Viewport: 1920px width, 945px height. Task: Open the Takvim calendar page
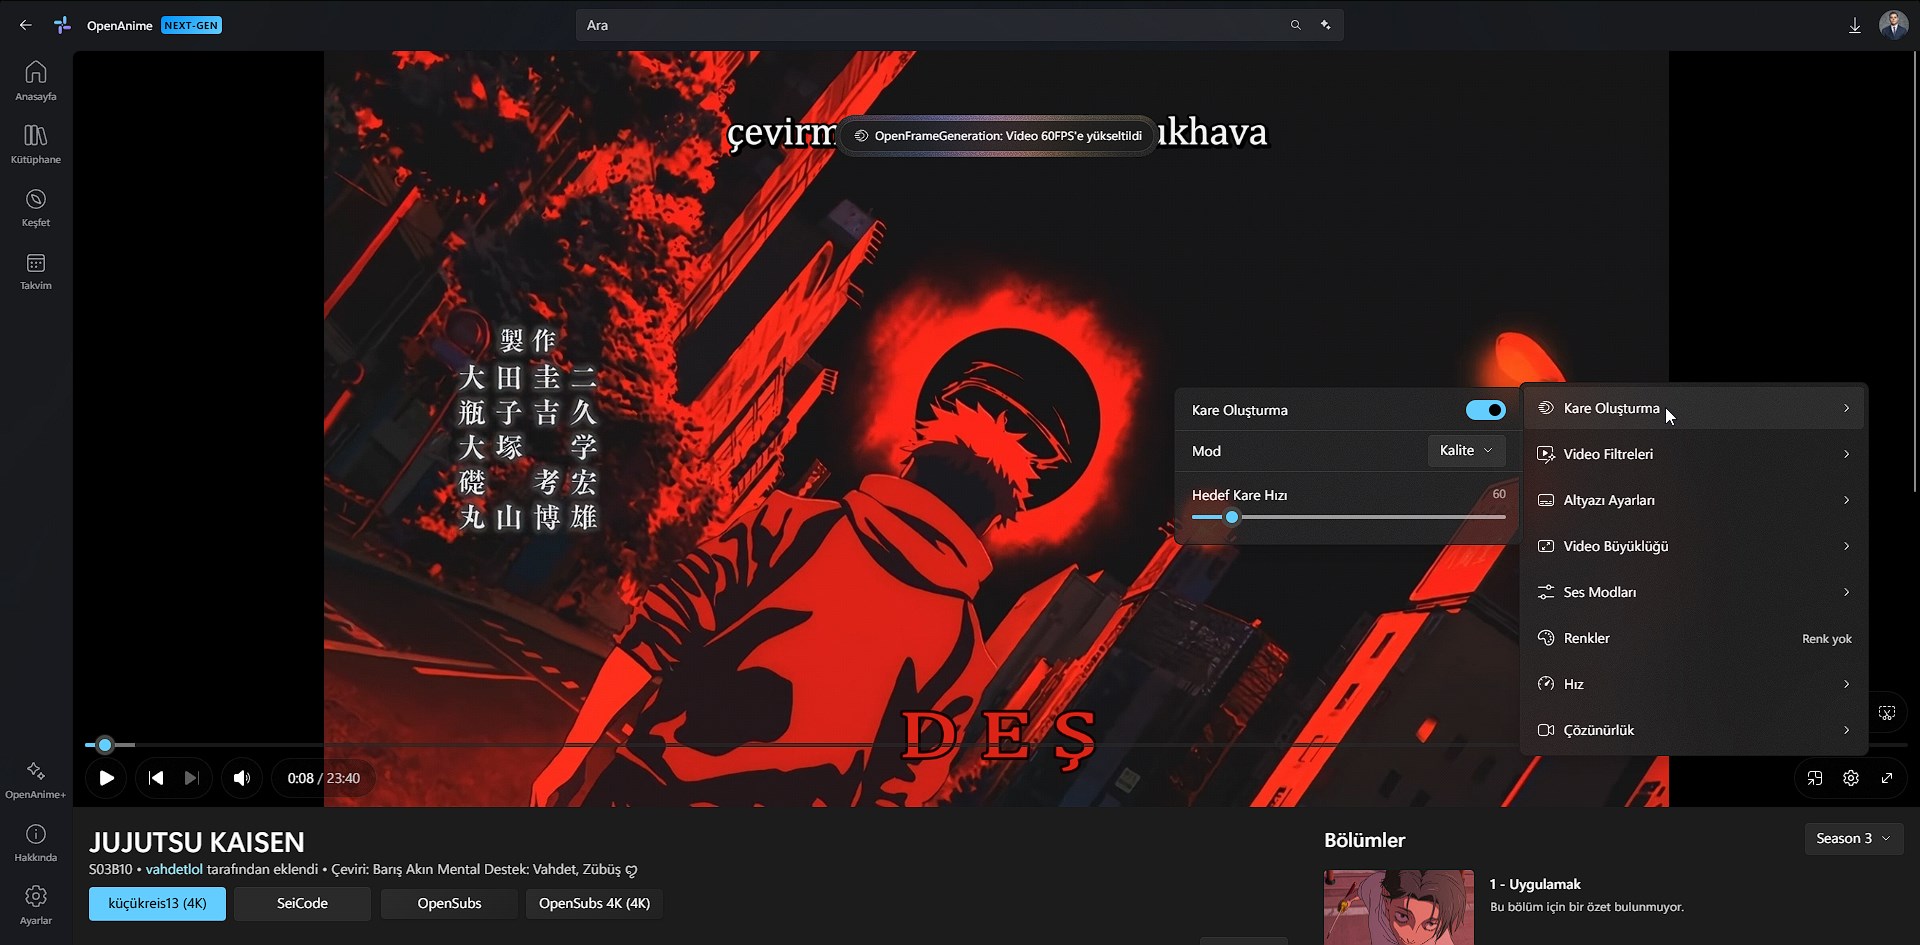36,271
